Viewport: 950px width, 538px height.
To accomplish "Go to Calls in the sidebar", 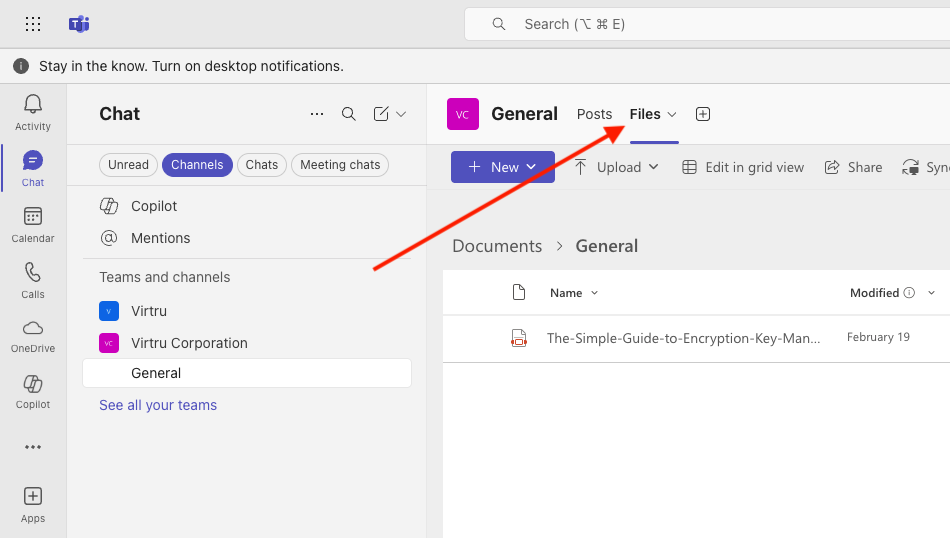I will [33, 281].
